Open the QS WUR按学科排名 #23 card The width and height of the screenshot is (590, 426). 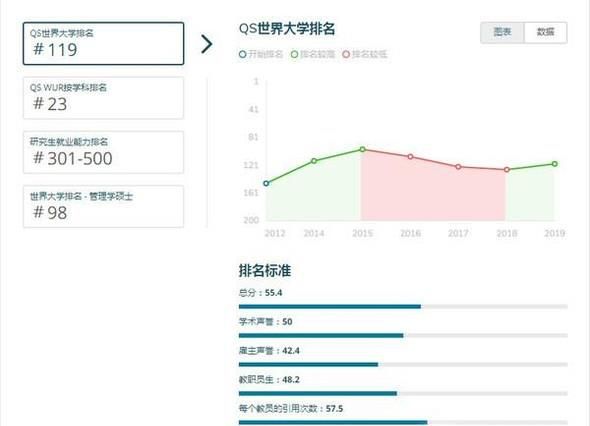pyautogui.click(x=103, y=98)
